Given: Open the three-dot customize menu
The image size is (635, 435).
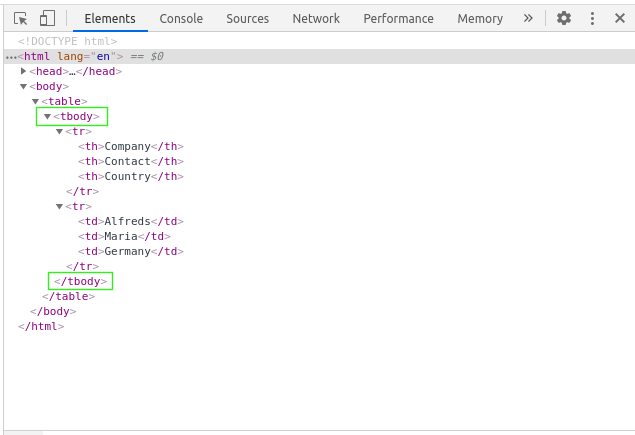Looking at the screenshot, I should (592, 18).
